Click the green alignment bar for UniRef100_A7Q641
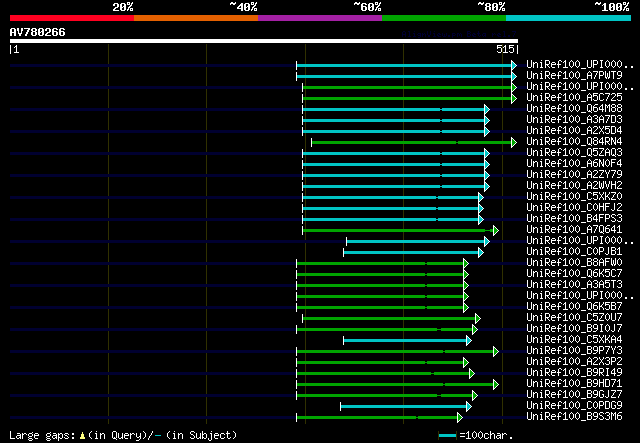The width and height of the screenshot is (640, 443). click(398, 231)
